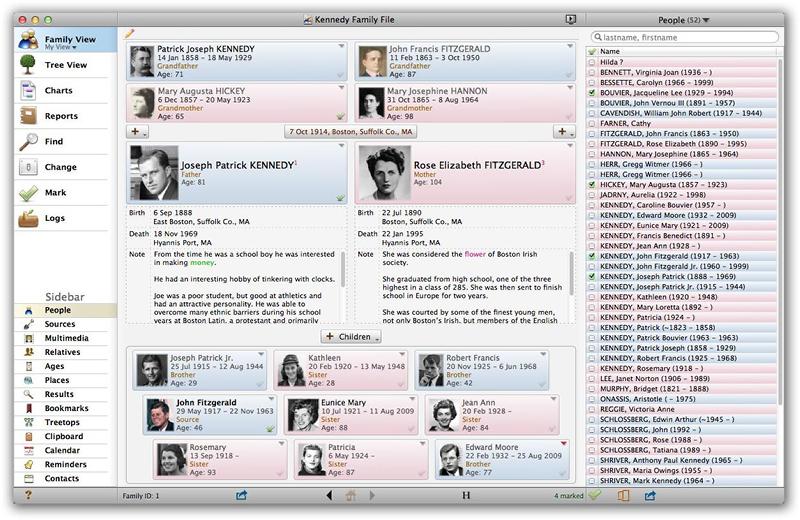The image size is (800, 520).
Task: Select Relatives in the sidebar
Action: pos(62,352)
